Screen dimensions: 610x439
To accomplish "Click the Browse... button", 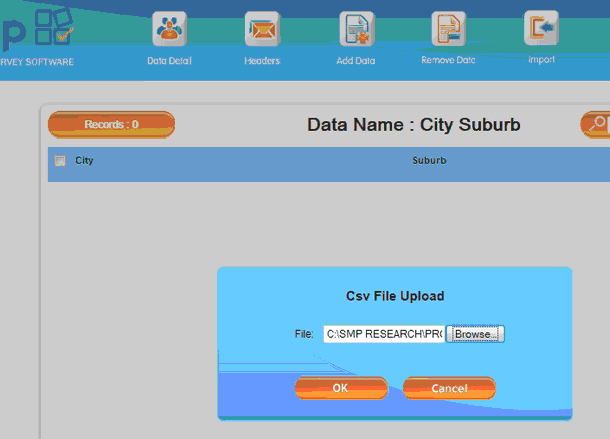I will pyautogui.click(x=475, y=334).
